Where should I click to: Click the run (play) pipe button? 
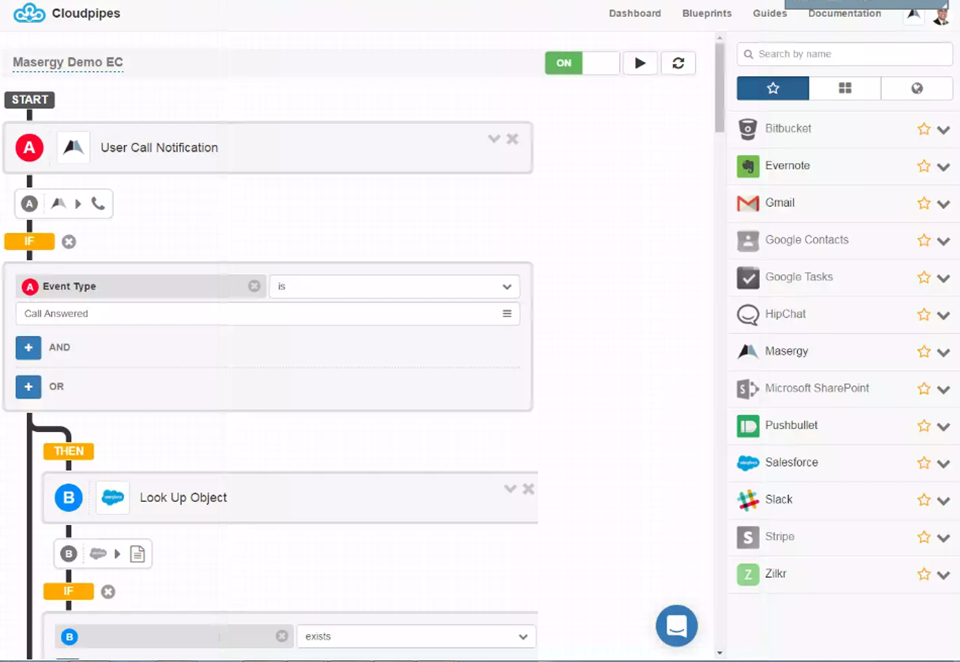pyautogui.click(x=640, y=63)
